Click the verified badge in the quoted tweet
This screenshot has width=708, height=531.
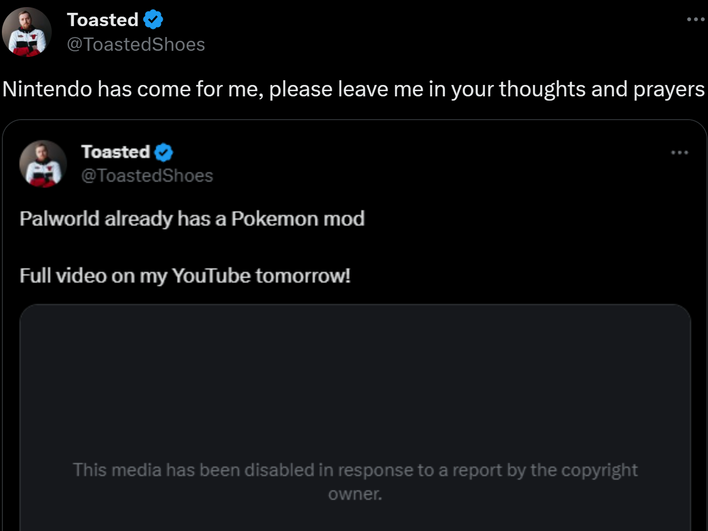click(165, 152)
